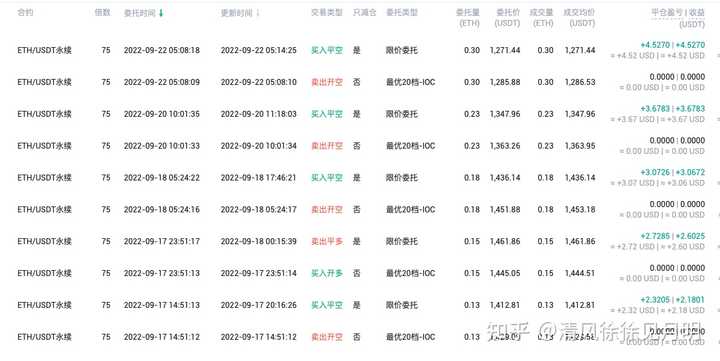The image size is (720, 361).
Task: Select order time 2022-09-18 05:24:16
Action: (162, 209)
